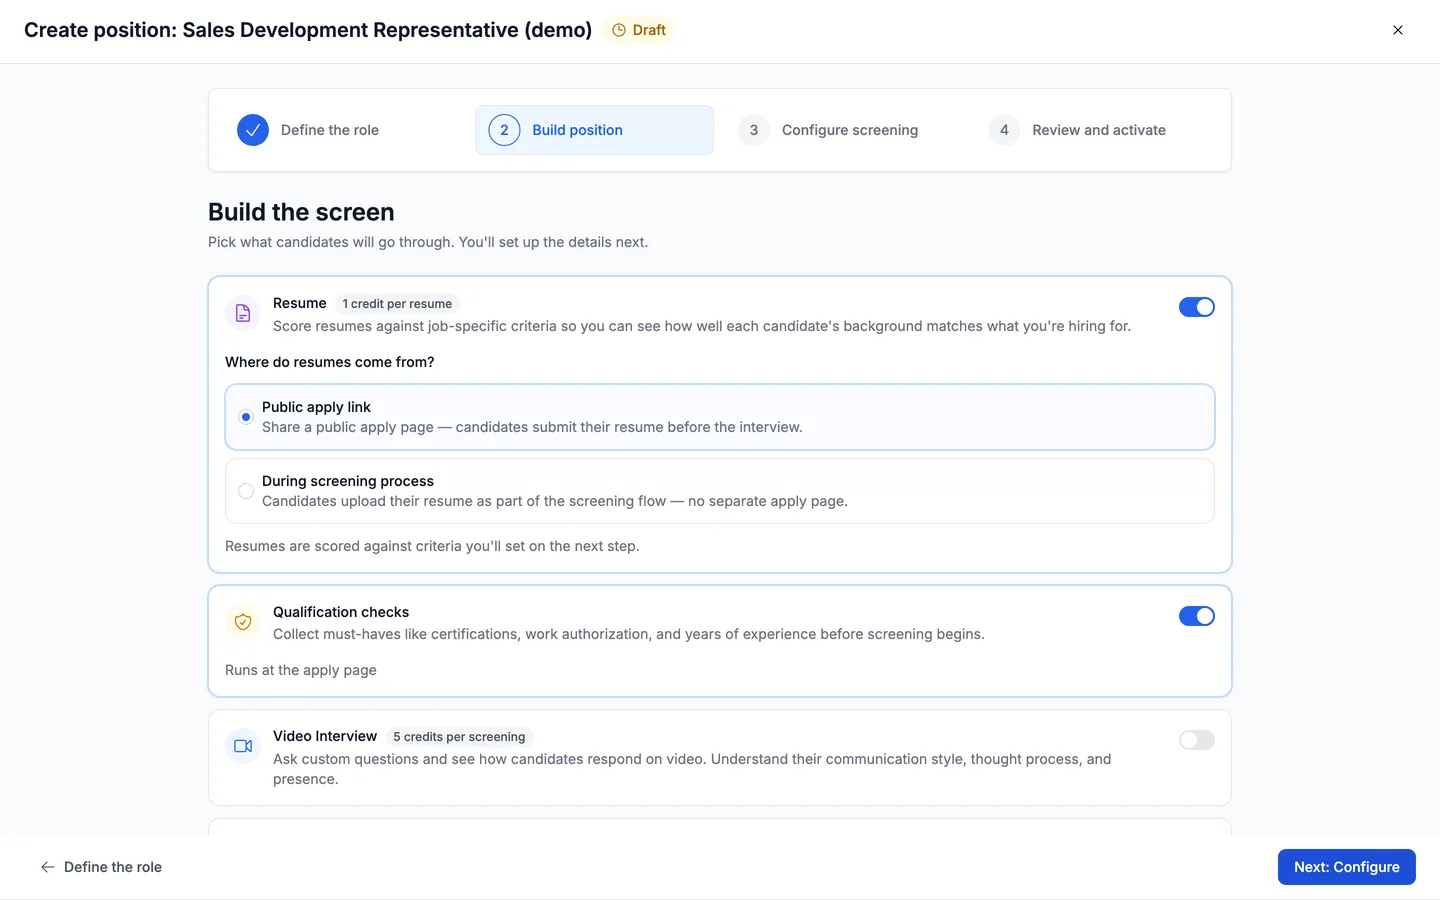
Task: Click Next: Configure button
Action: tap(1346, 867)
